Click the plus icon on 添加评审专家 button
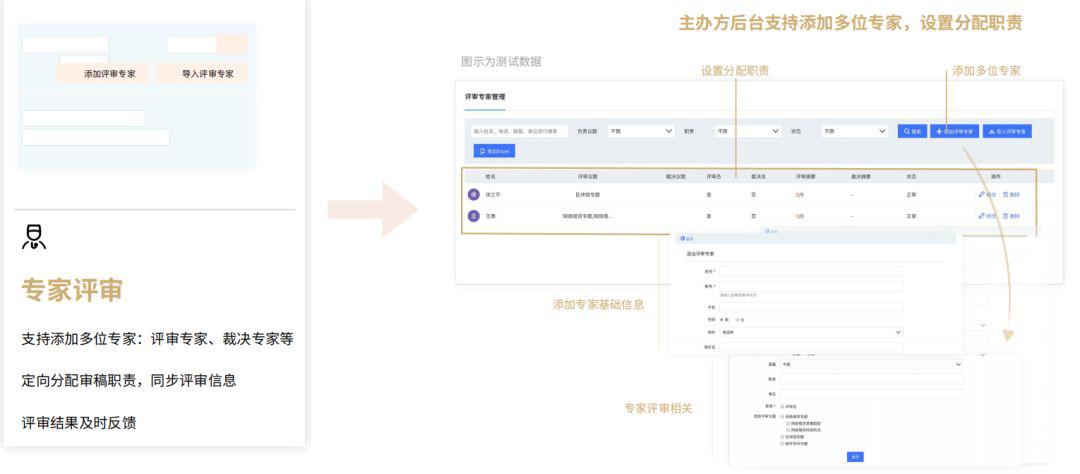1080x474 pixels. (939, 131)
